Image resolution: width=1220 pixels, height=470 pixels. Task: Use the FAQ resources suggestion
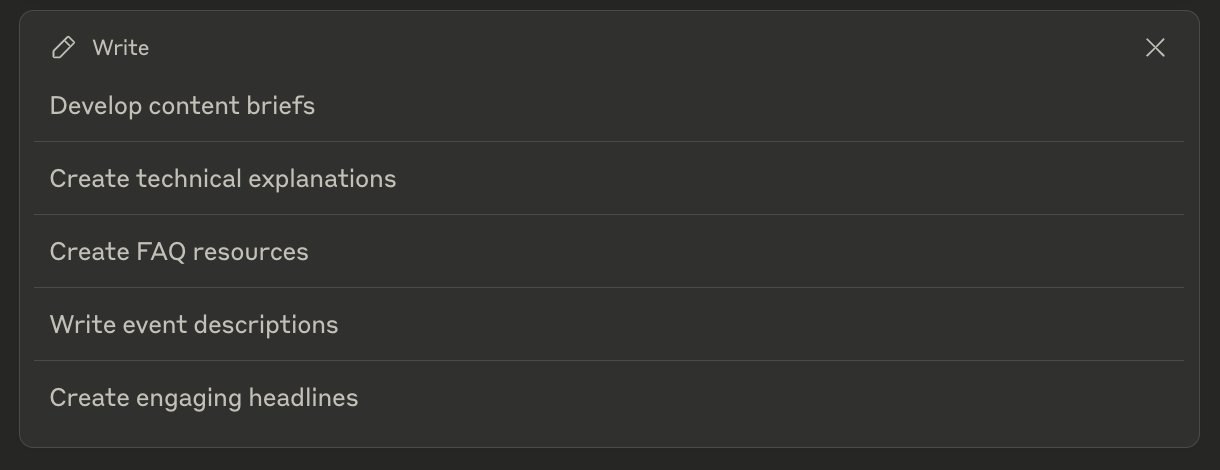(x=609, y=252)
